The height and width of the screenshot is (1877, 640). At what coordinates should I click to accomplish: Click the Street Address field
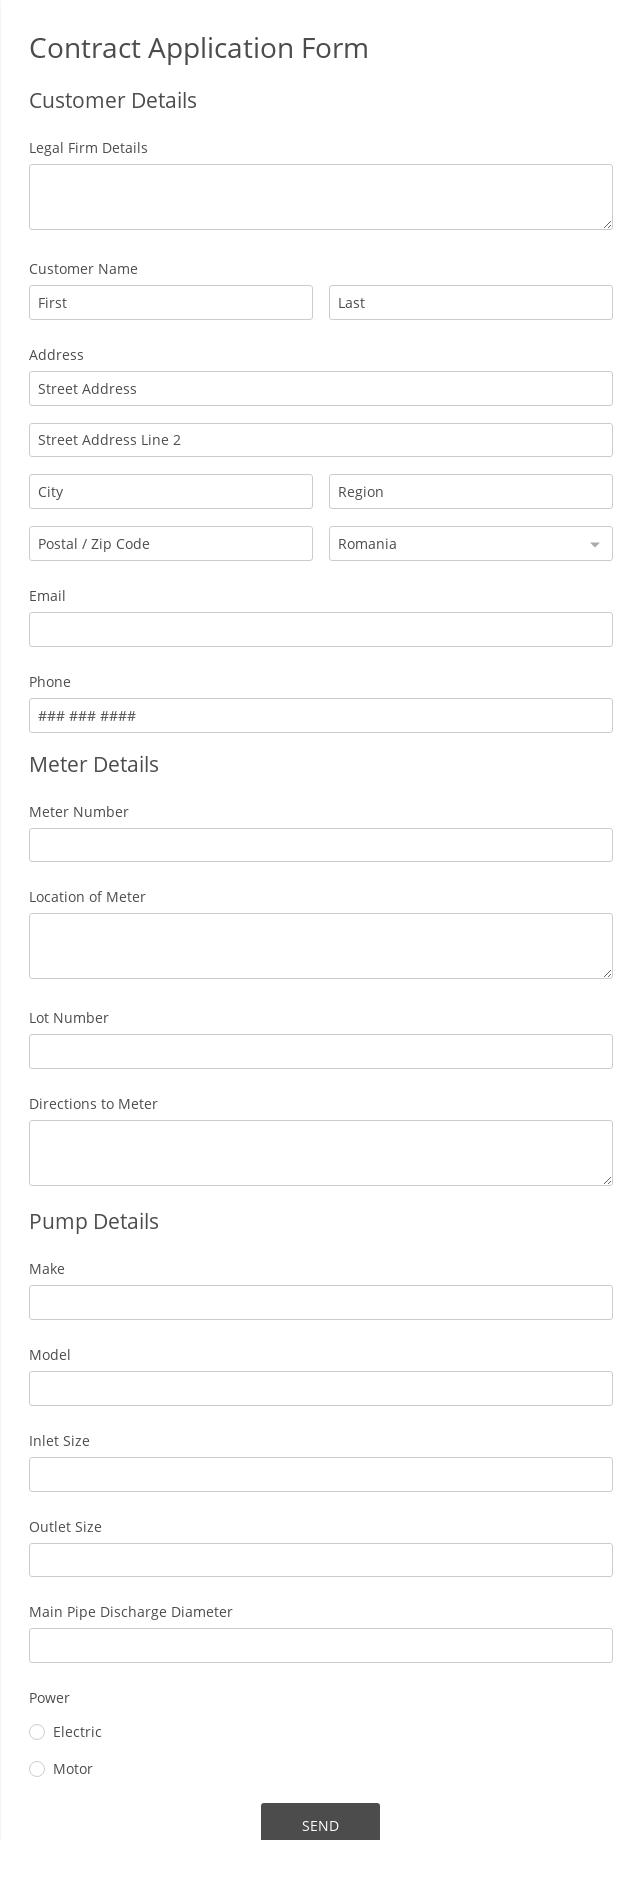(320, 388)
